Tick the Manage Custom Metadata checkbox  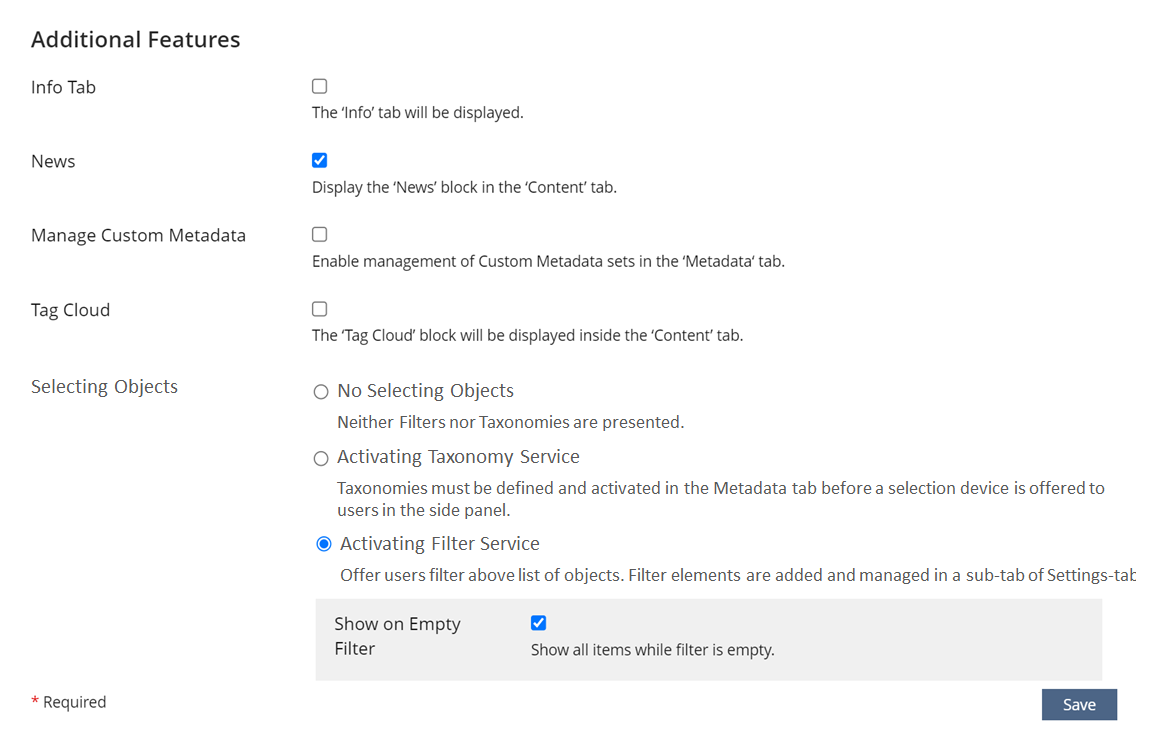[x=320, y=235]
